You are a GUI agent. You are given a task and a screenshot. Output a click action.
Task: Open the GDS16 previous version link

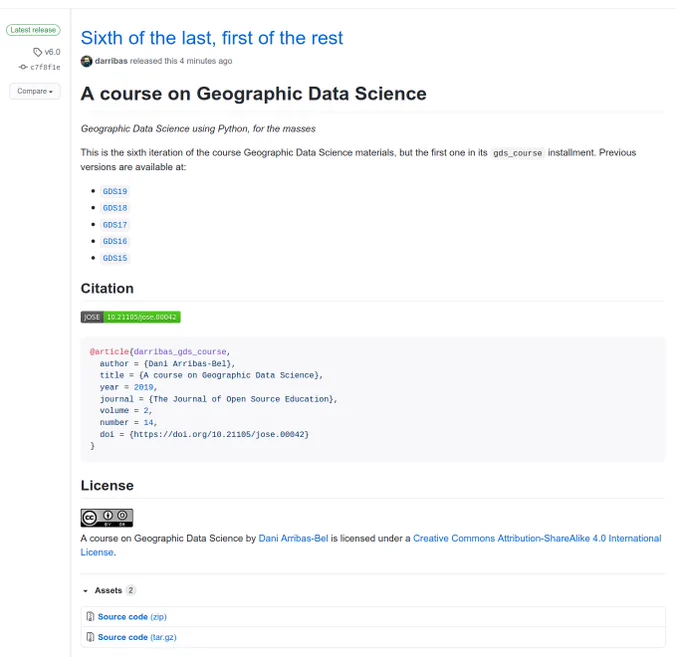tap(115, 241)
